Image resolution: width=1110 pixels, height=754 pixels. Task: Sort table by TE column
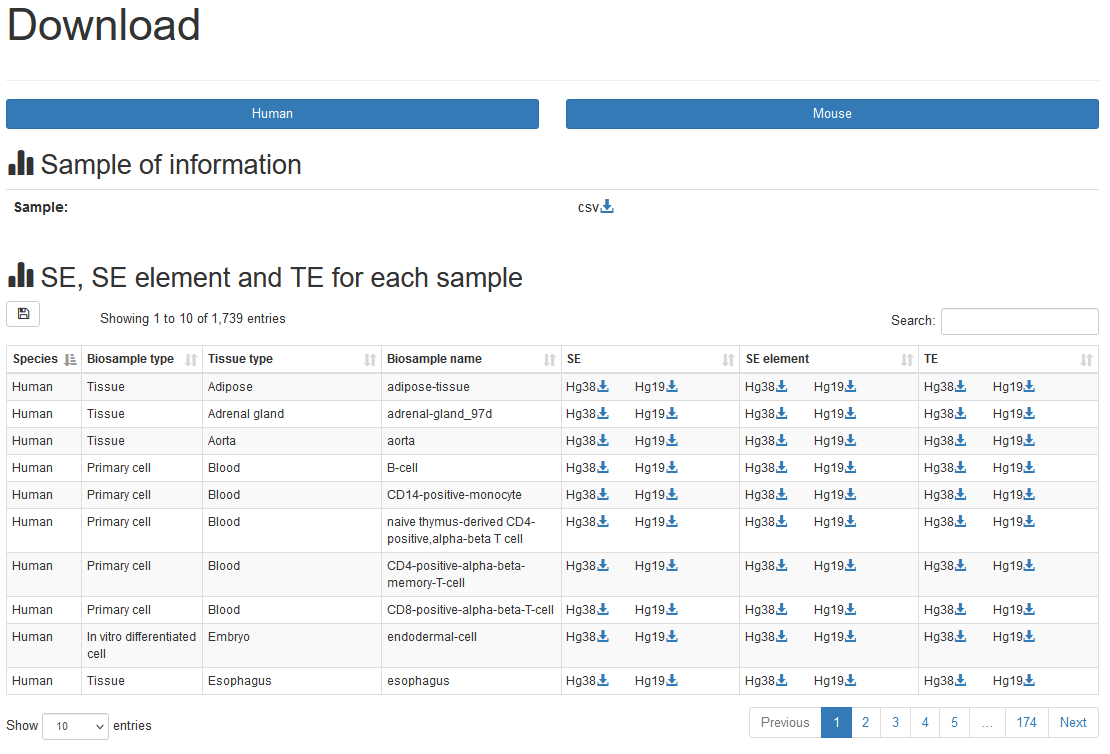coord(1008,359)
